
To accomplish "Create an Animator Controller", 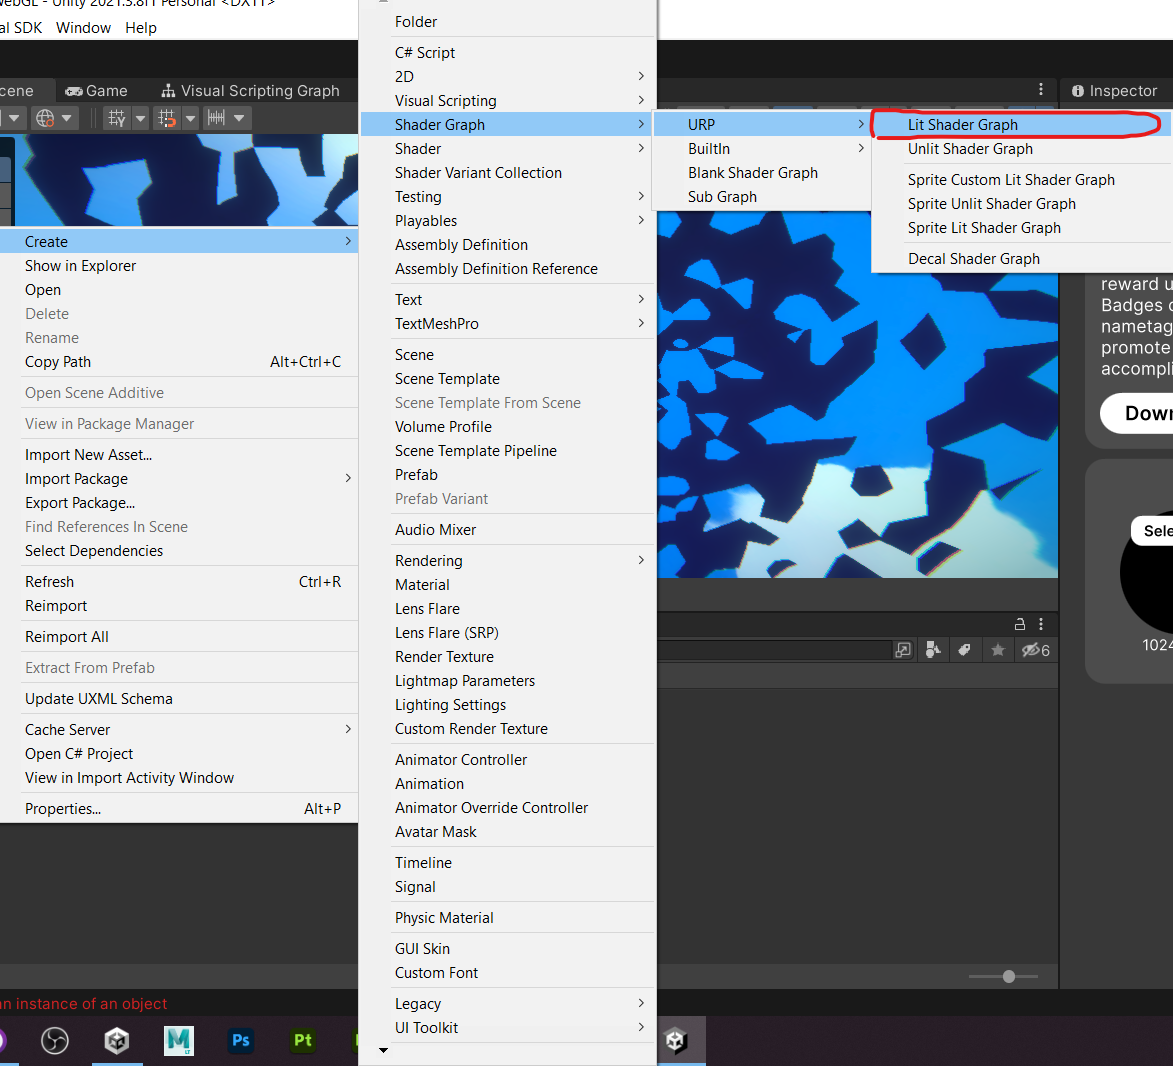I will (x=508, y=760).
